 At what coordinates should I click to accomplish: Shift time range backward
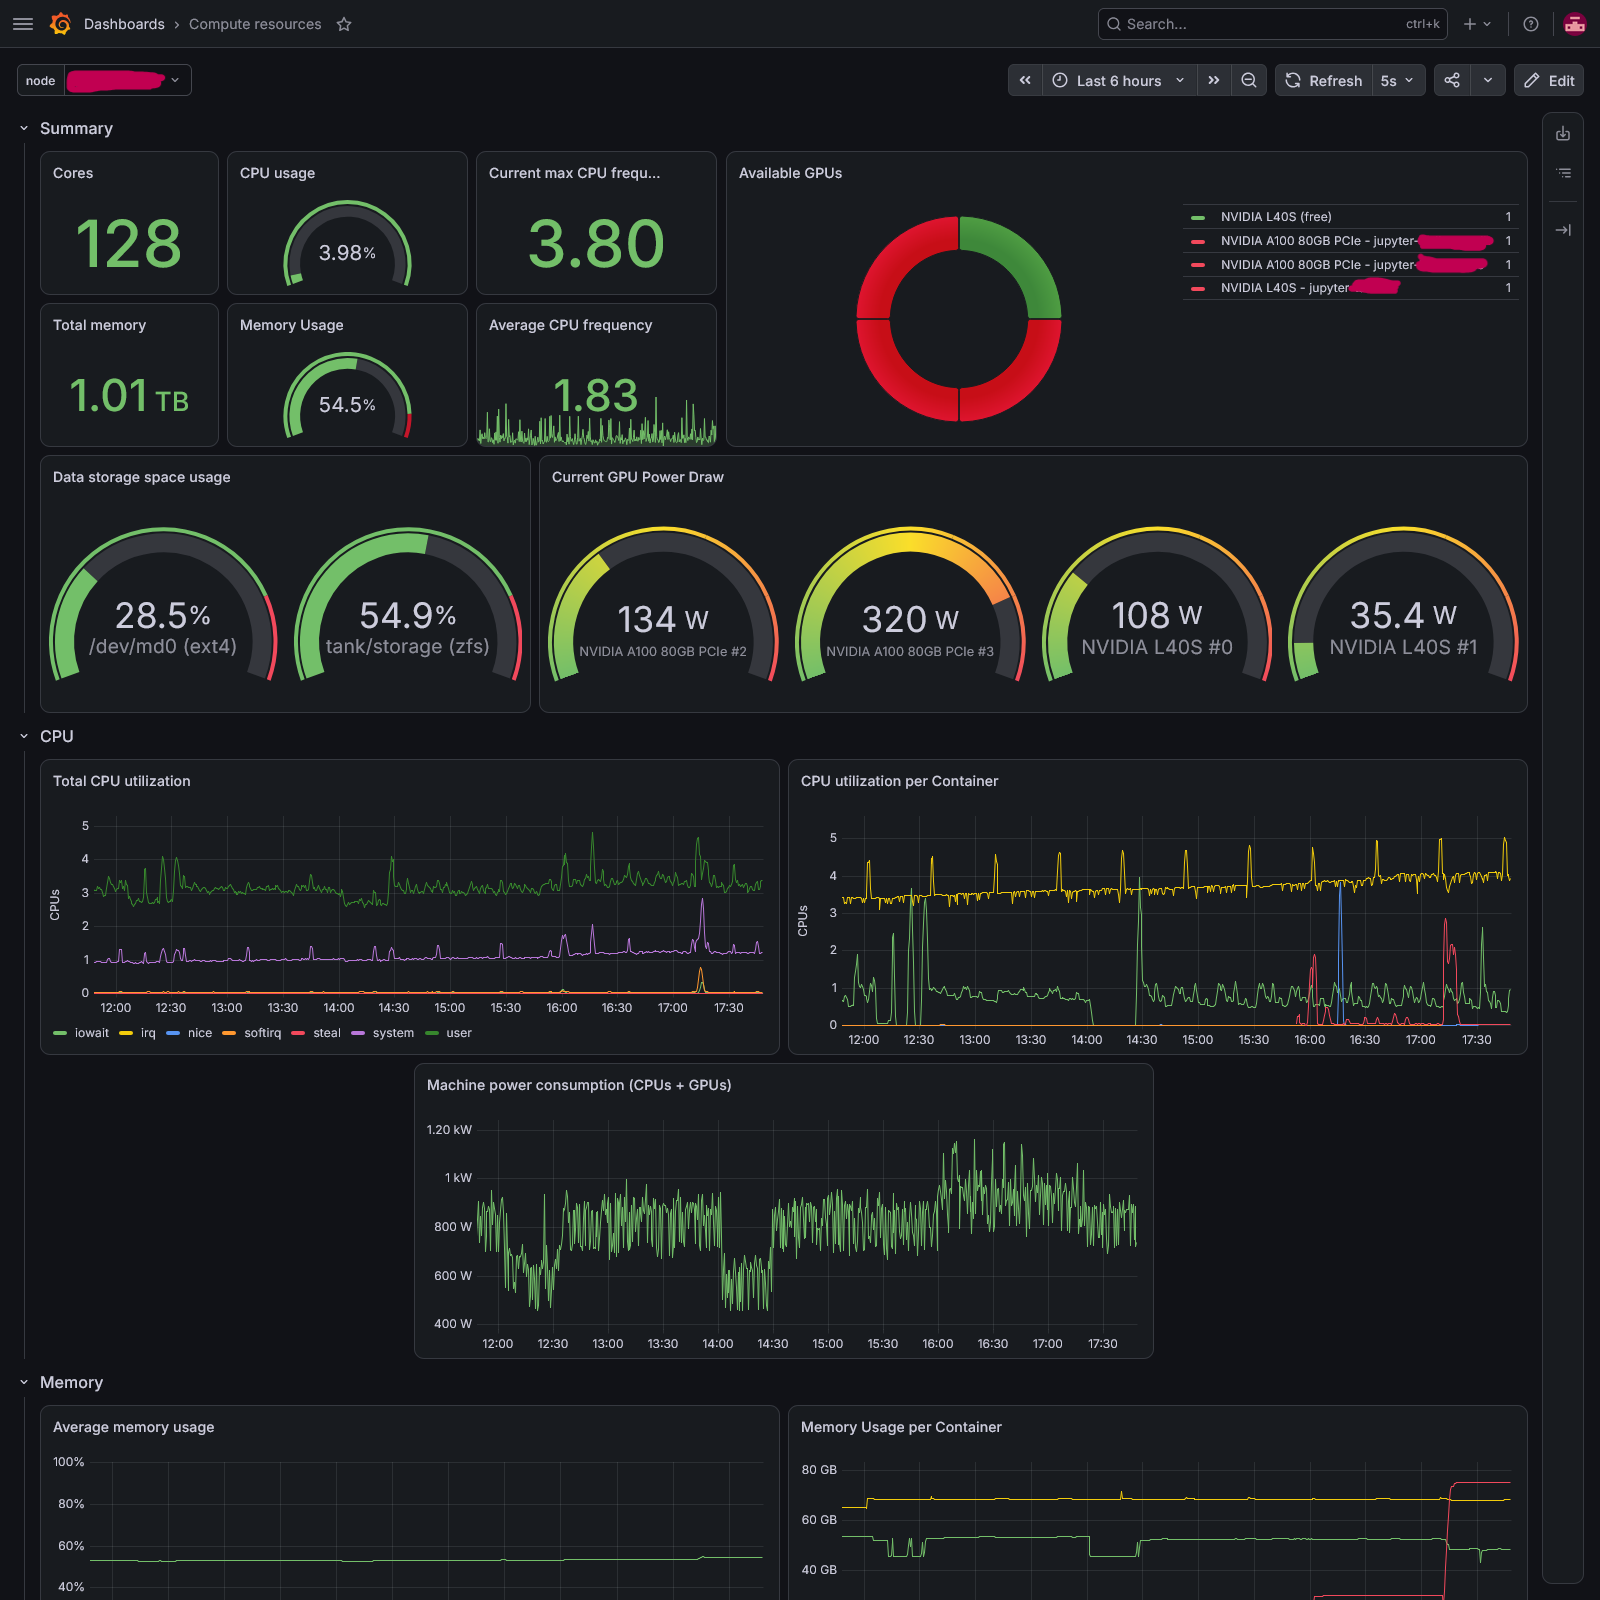(1025, 81)
